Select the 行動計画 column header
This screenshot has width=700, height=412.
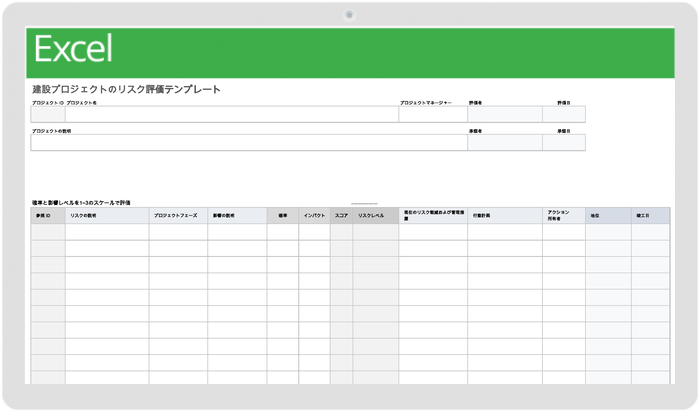[x=505, y=216]
